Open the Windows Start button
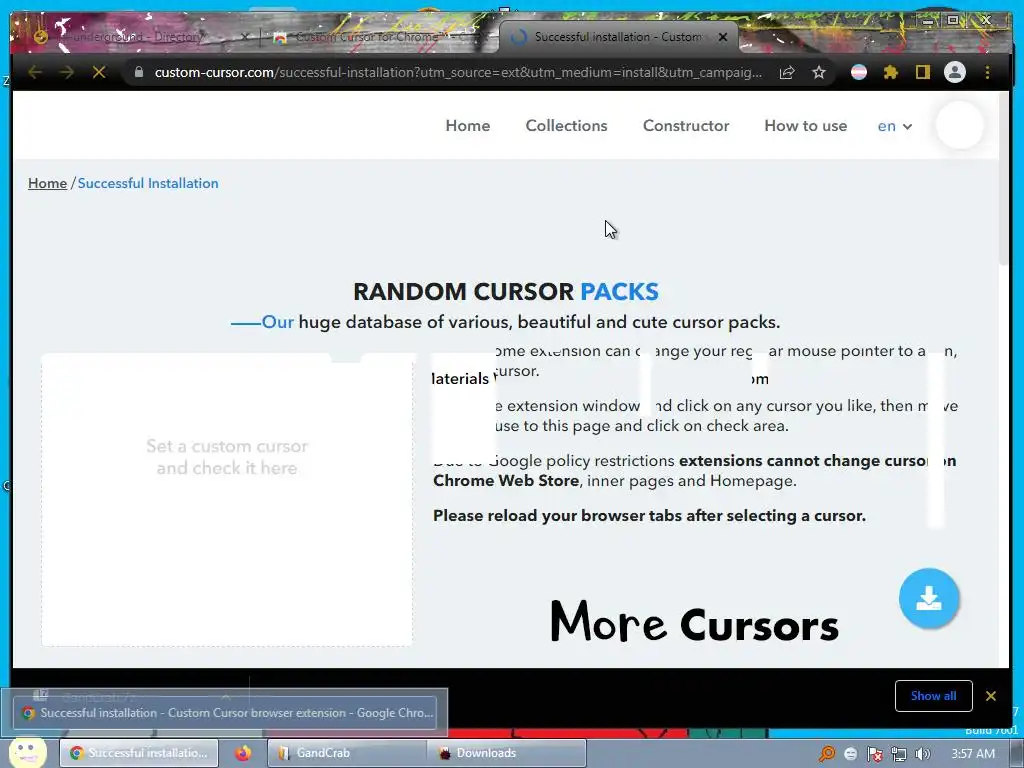1024x768 pixels. click(26, 752)
